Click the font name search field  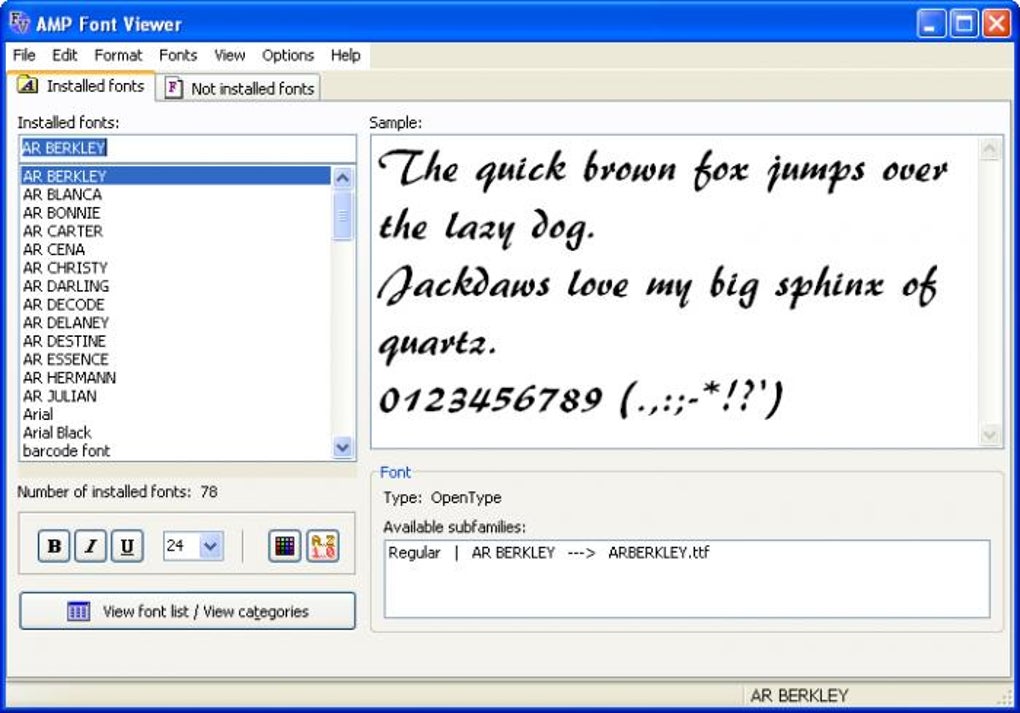click(x=187, y=148)
